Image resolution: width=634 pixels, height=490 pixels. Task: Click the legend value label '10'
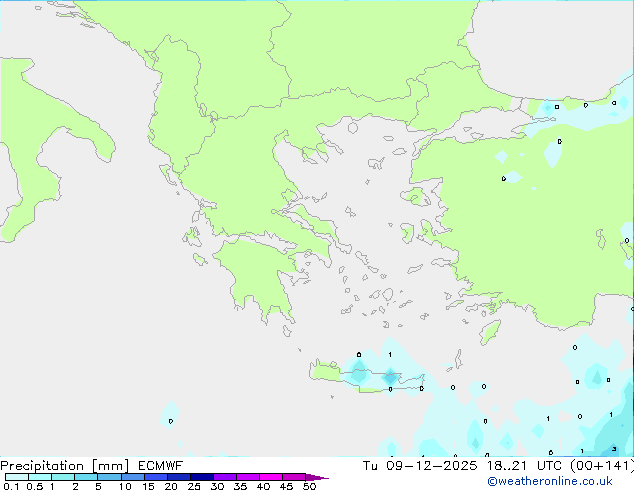coord(125,486)
